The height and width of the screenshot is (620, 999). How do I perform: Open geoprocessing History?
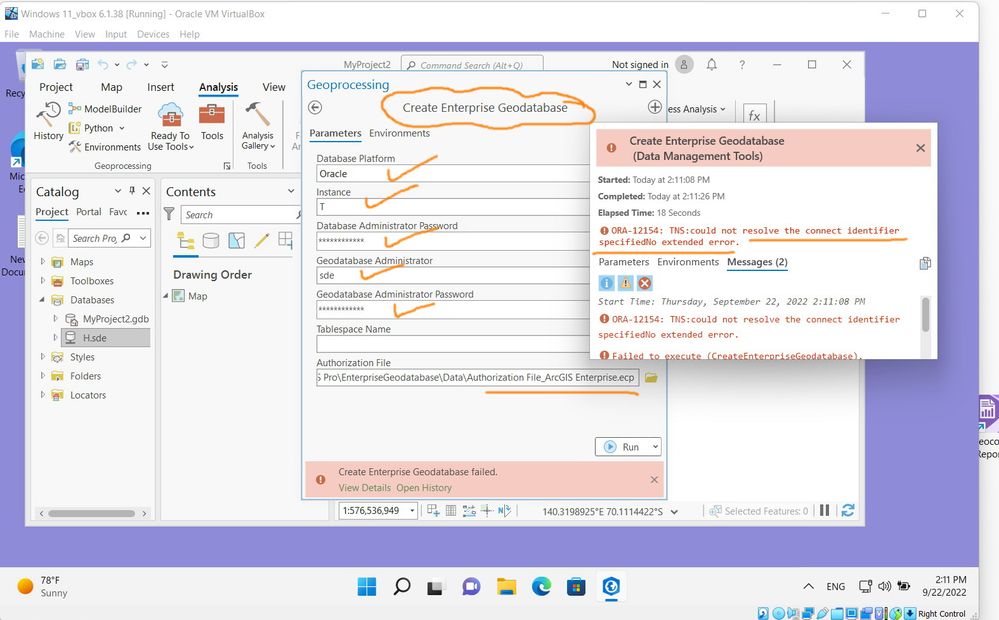click(x=48, y=121)
